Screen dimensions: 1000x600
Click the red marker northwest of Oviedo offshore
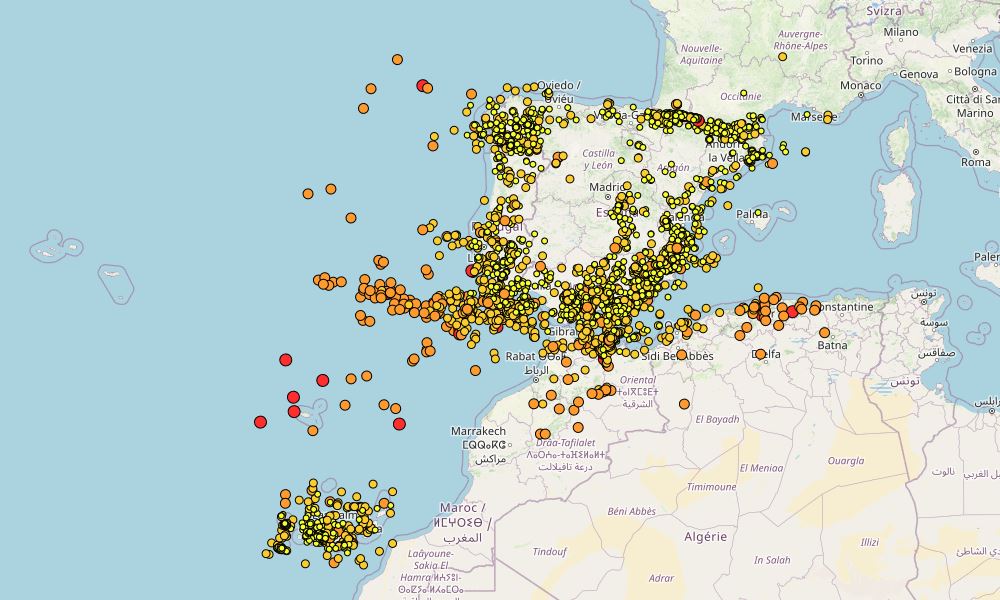coord(423,85)
